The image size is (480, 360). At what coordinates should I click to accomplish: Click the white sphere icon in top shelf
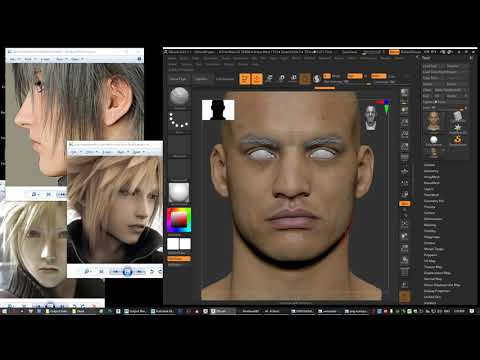click(x=317, y=79)
